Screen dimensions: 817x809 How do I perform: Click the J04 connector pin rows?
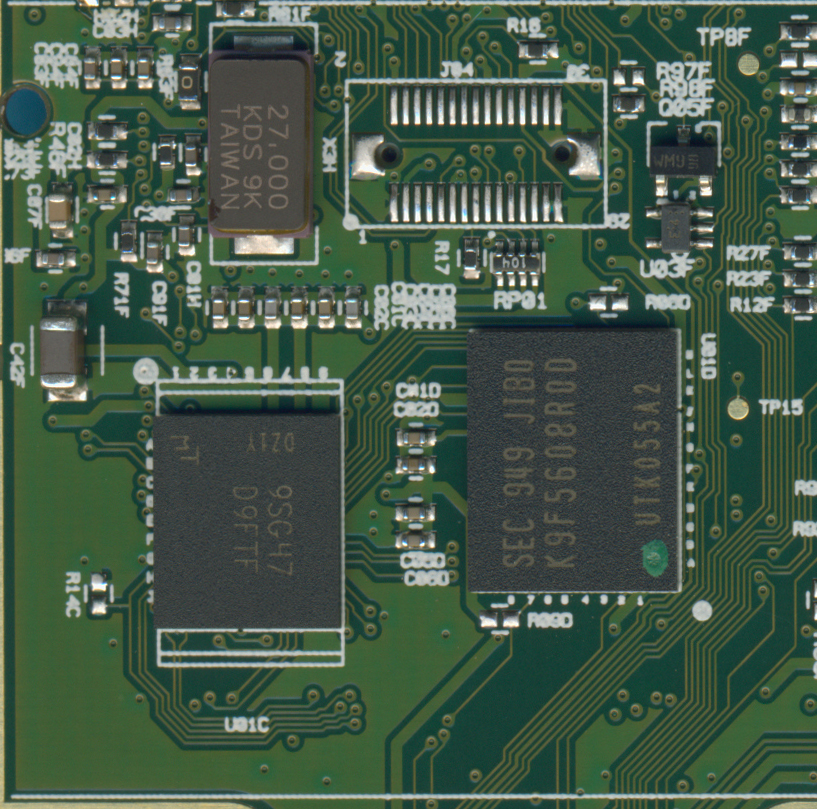coord(475,155)
